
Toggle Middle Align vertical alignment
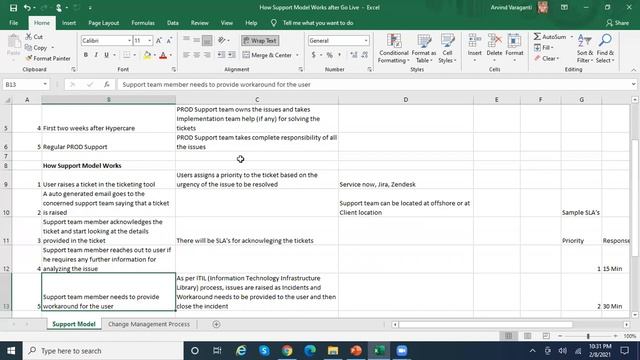[x=197, y=40]
